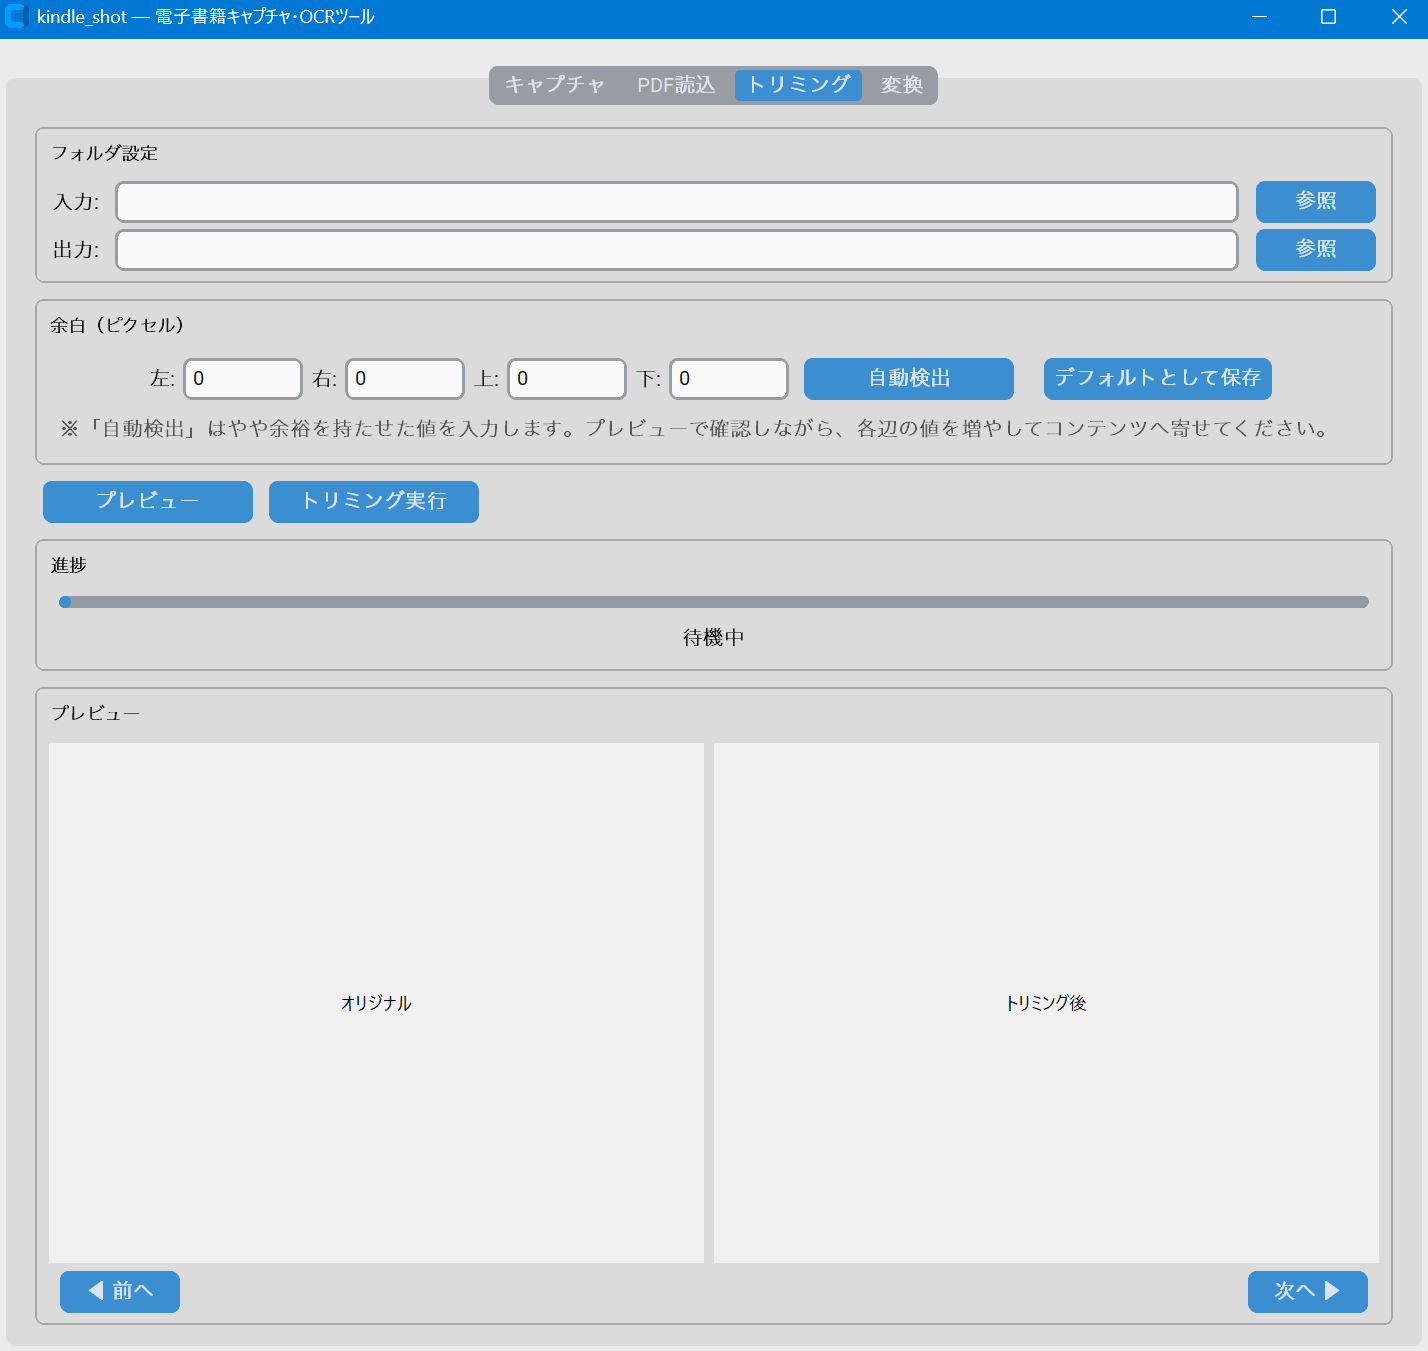Maximize the kindle_shot window

point(1329,17)
